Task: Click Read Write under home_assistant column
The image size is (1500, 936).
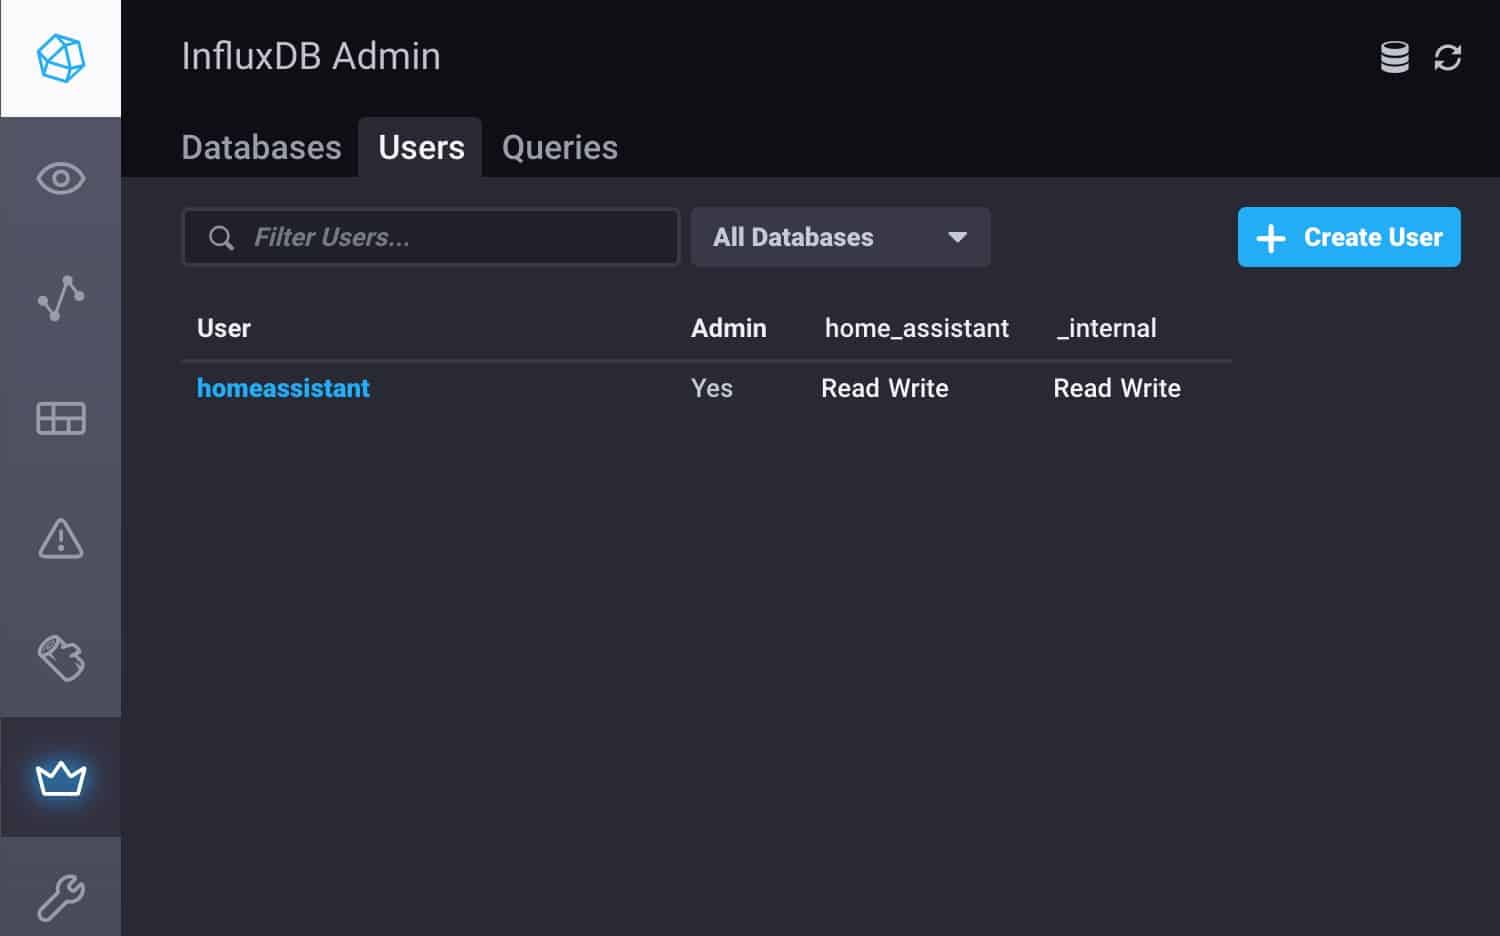Action: click(x=885, y=388)
